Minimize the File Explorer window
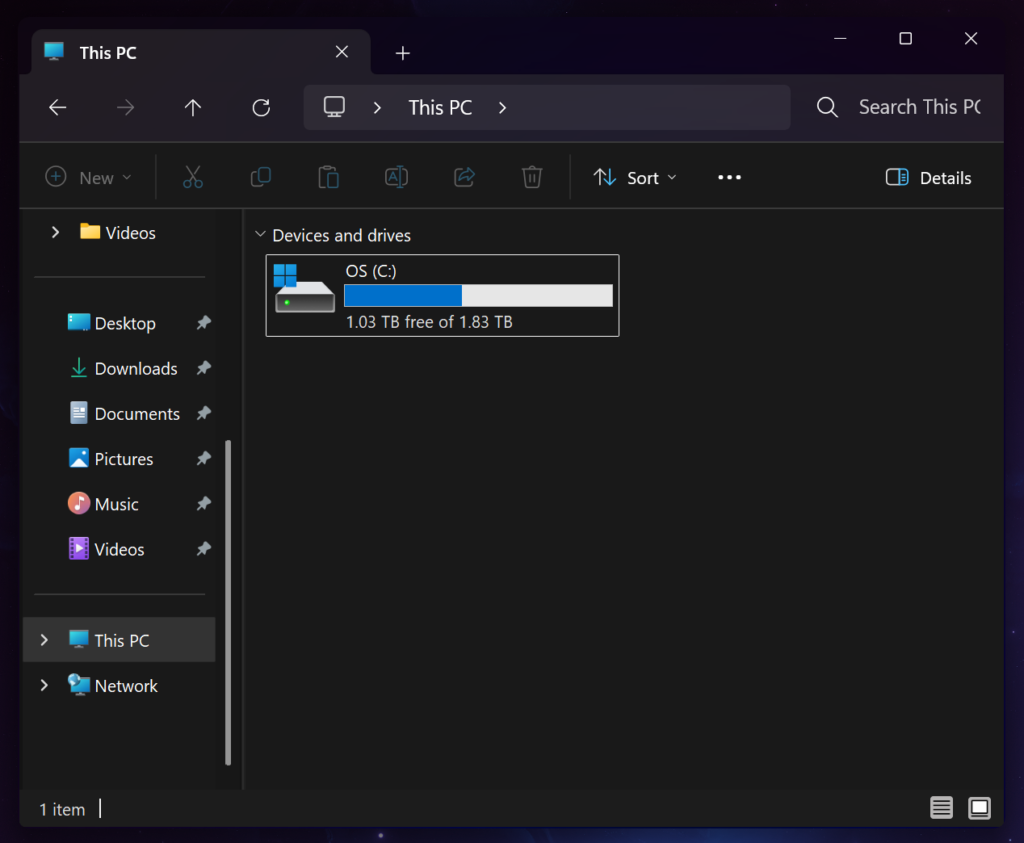This screenshot has width=1024, height=843. tap(840, 39)
